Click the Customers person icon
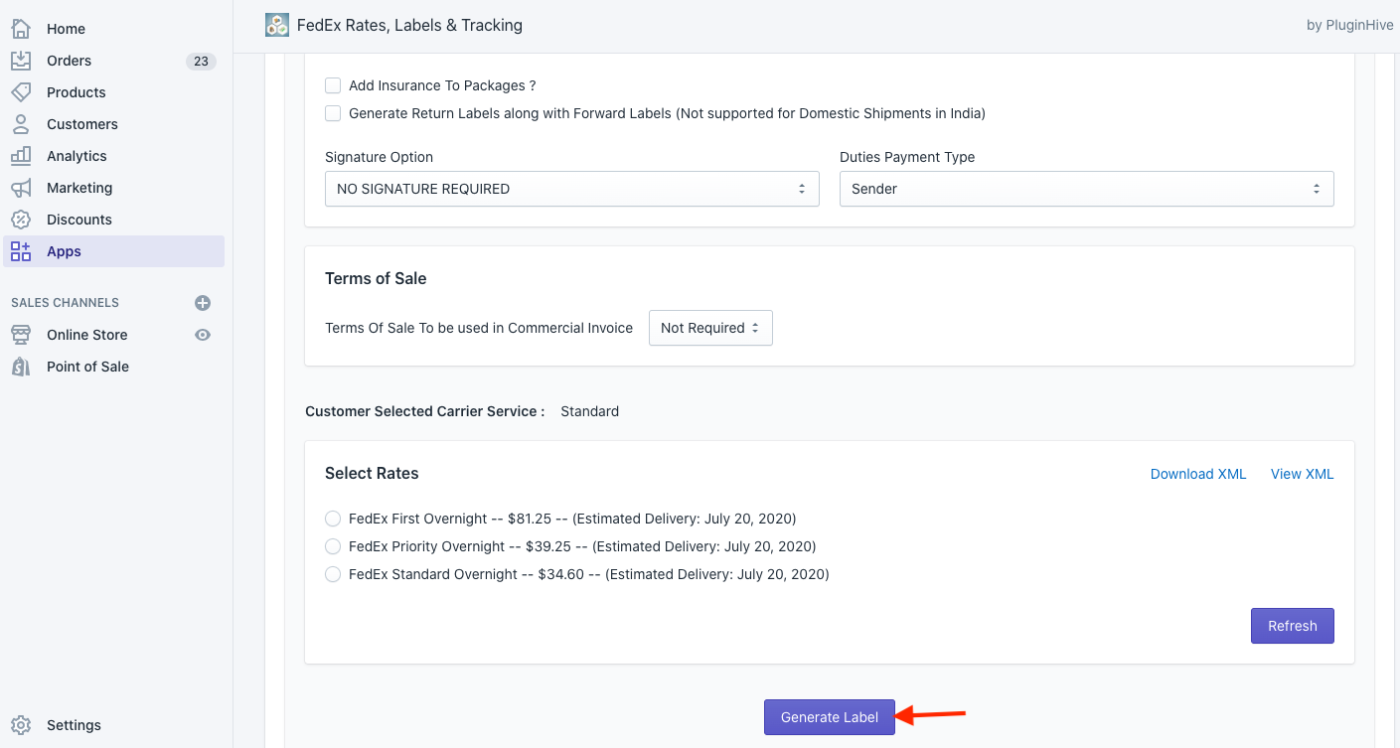The height and width of the screenshot is (748, 1400). [21, 124]
